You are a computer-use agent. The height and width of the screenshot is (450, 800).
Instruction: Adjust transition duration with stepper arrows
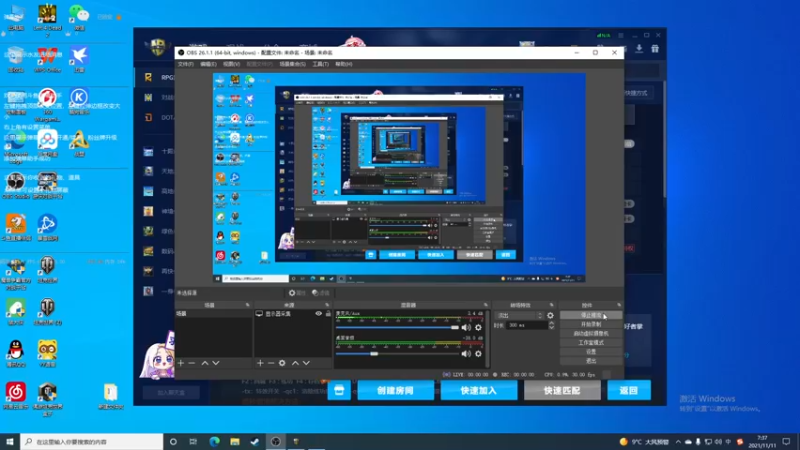tap(551, 325)
